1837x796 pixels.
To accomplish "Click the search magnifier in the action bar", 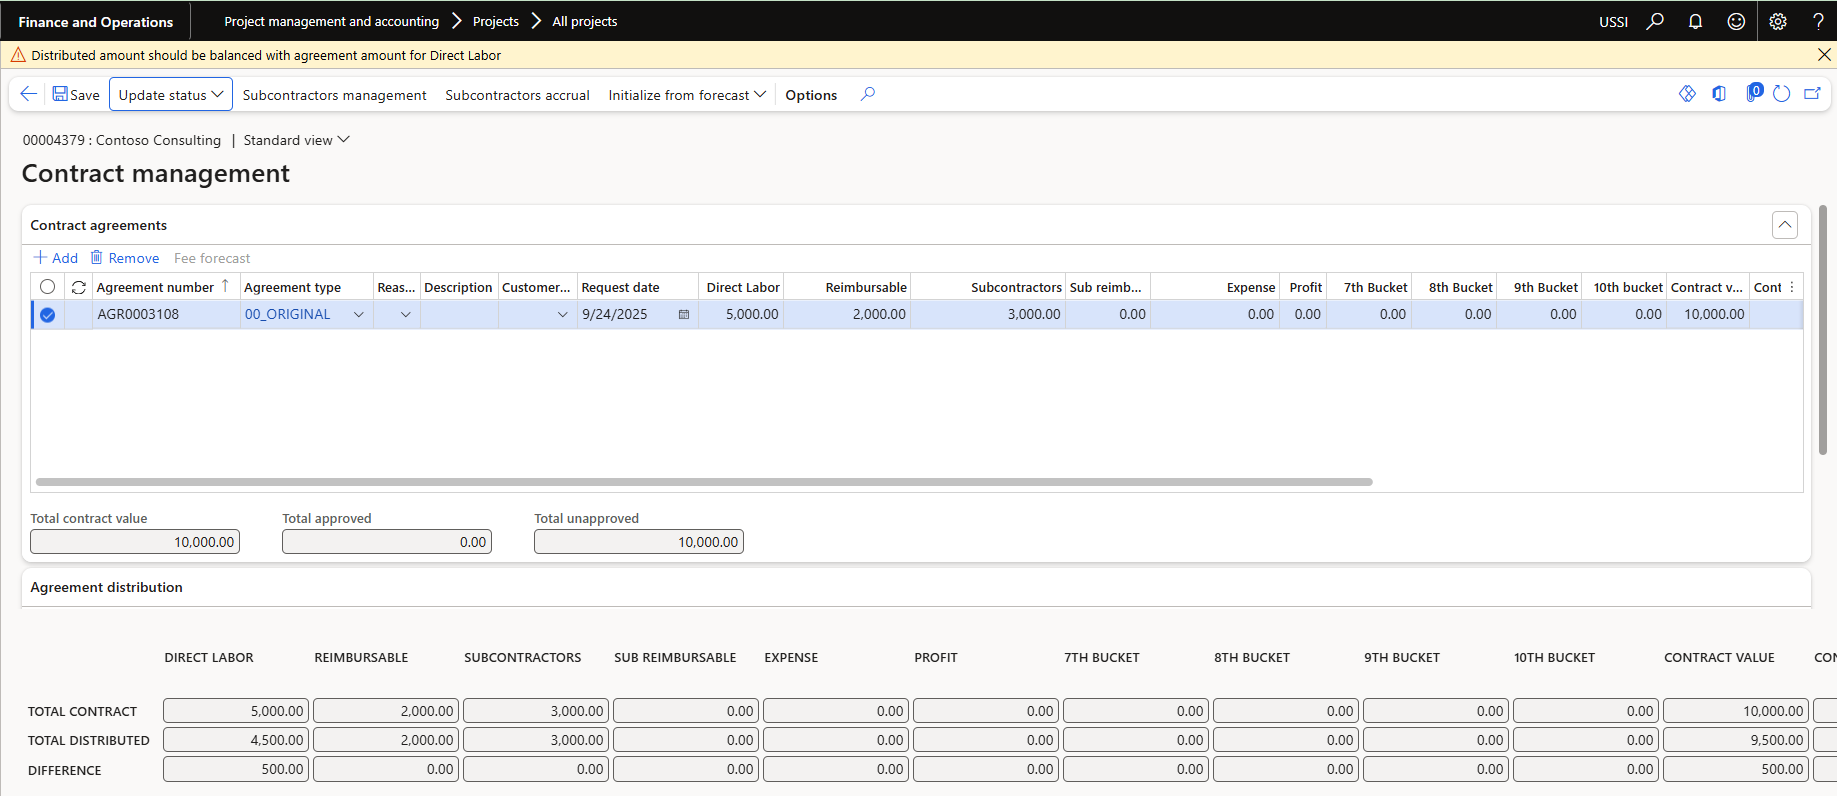I will click(x=868, y=94).
